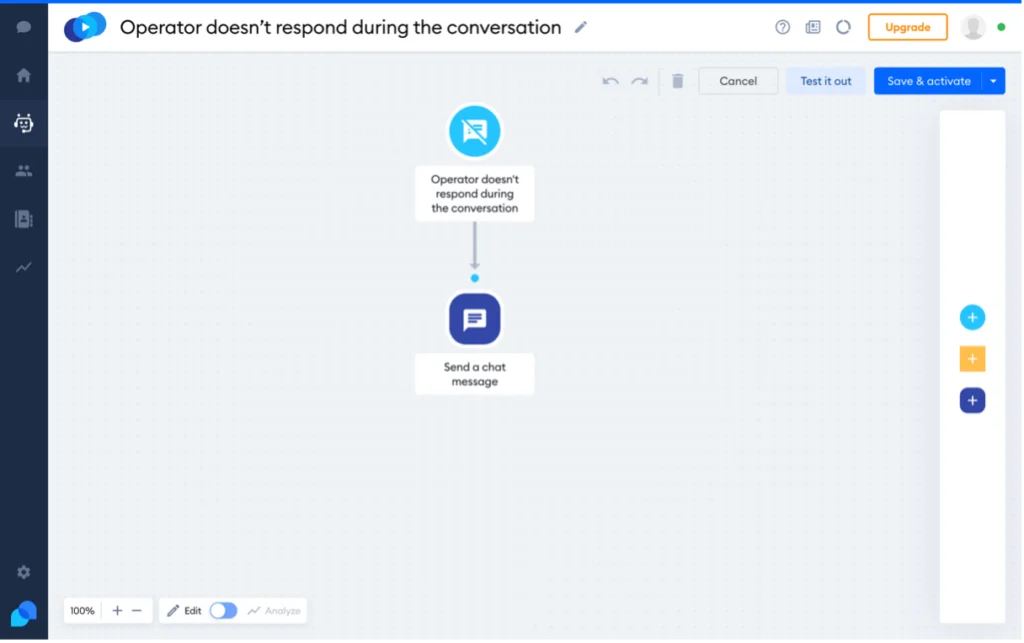
Task: Open the analytics line chart icon in sidebar
Action: point(24,267)
